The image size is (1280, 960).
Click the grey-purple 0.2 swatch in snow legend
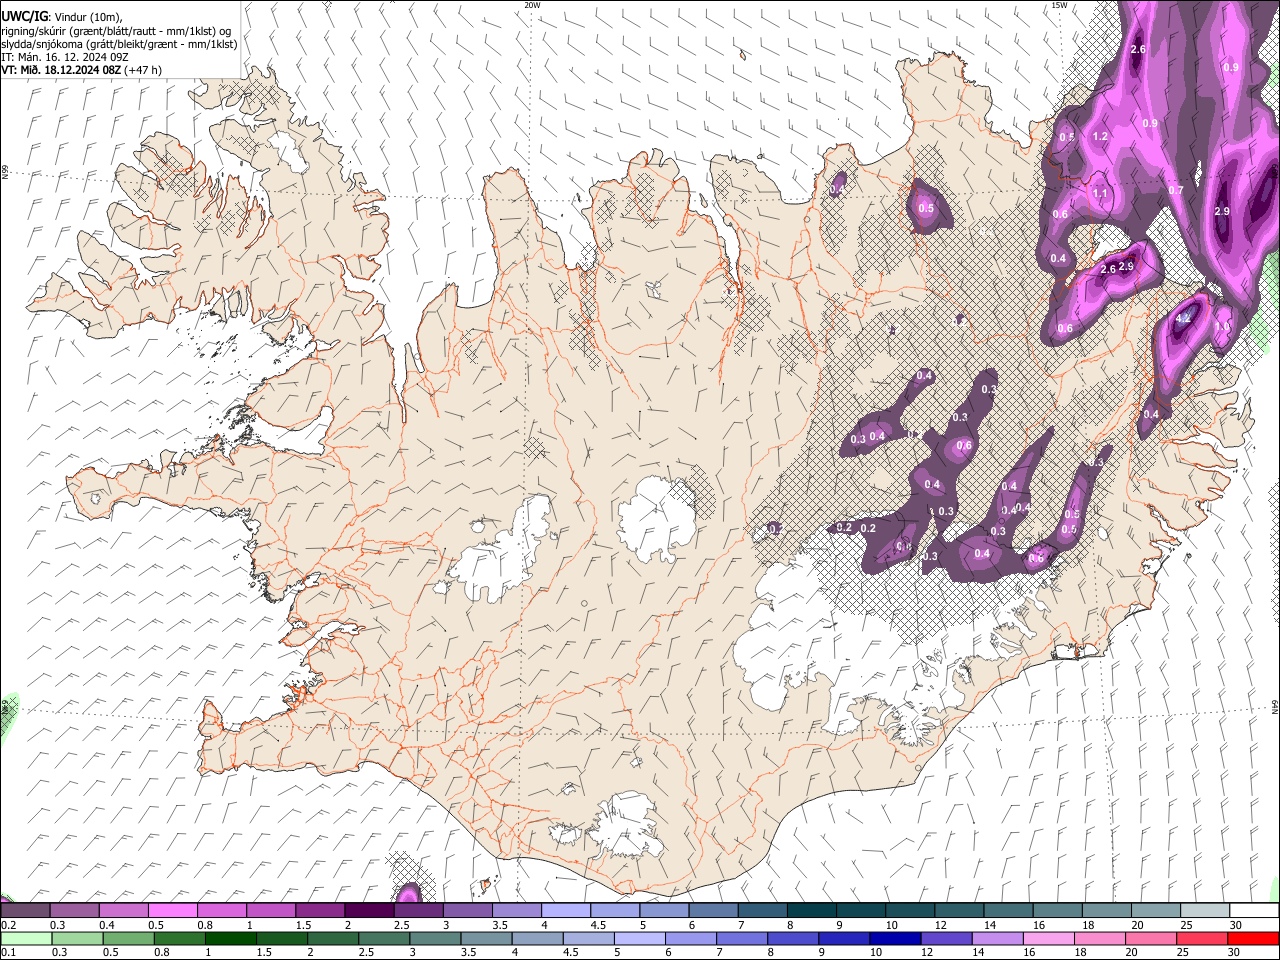pyautogui.click(x=25, y=910)
